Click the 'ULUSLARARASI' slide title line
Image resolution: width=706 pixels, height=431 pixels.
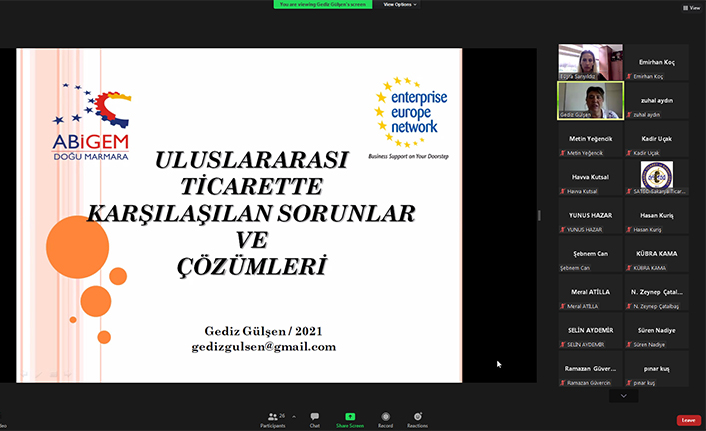click(252, 160)
